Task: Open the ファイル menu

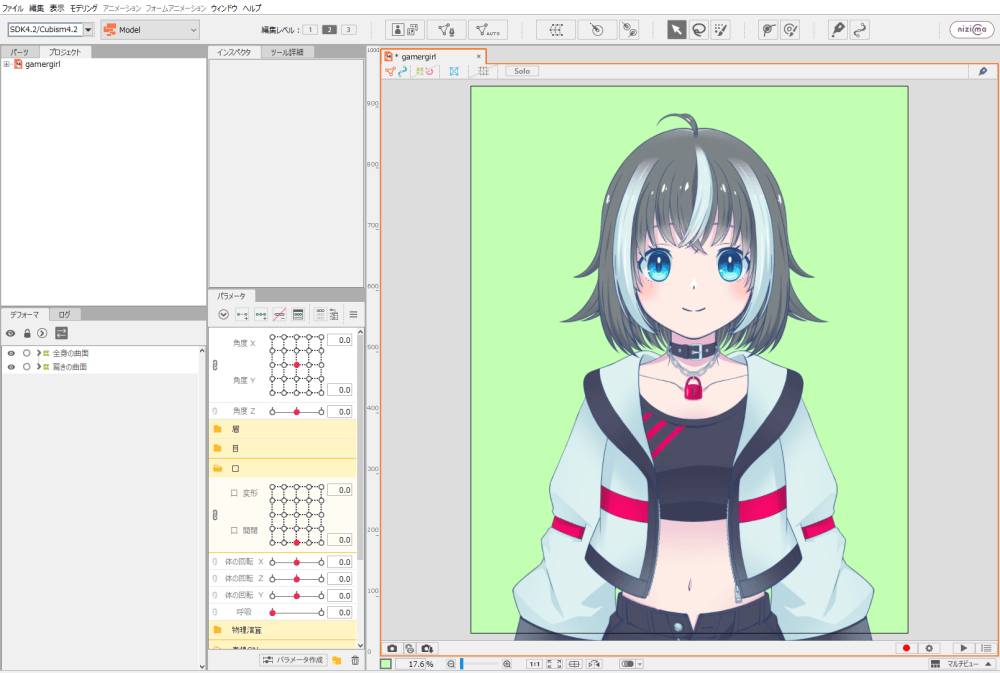Action: 13,8
